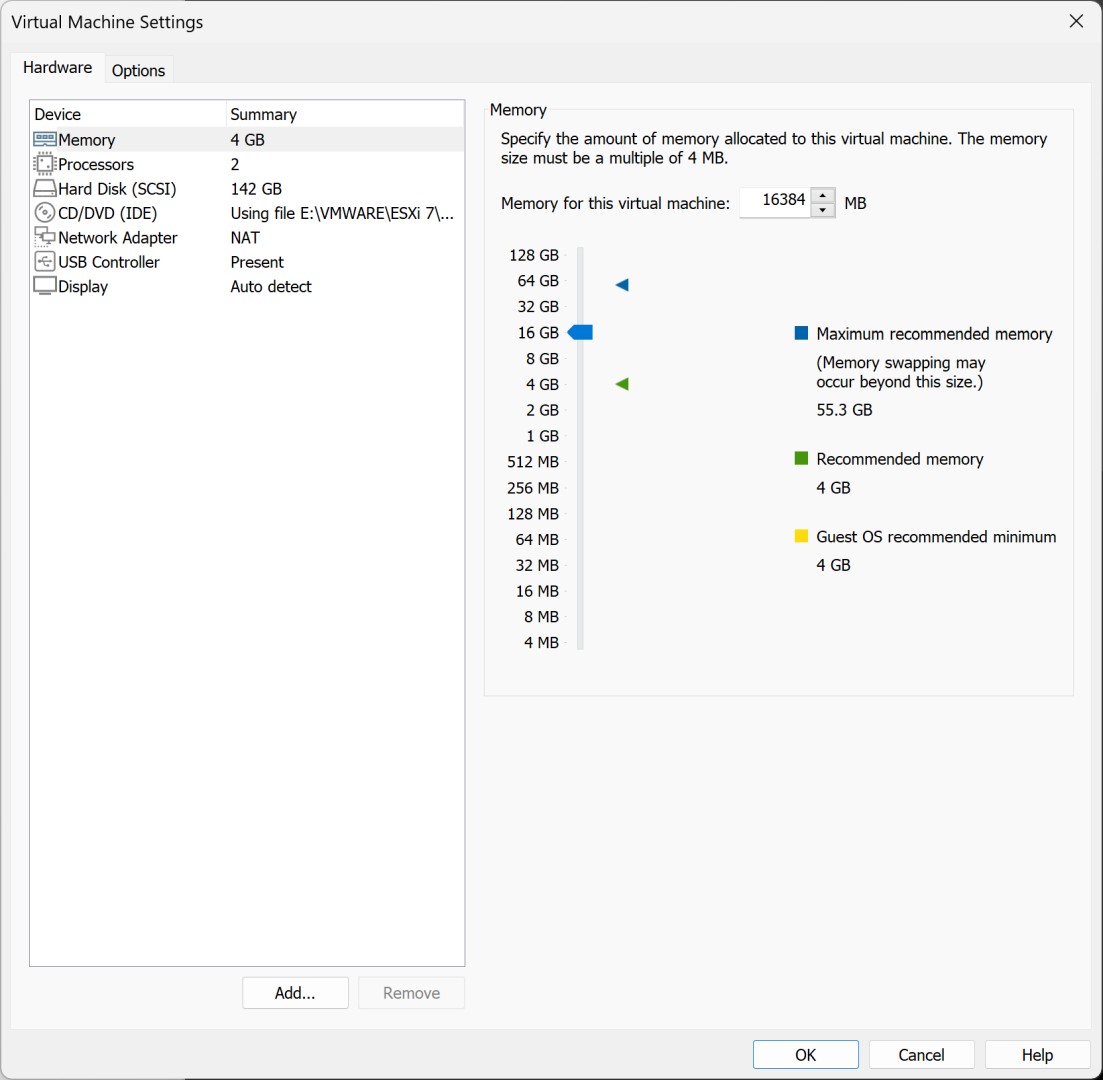Select the Processors row label
The image size is (1103, 1080).
pos(96,164)
